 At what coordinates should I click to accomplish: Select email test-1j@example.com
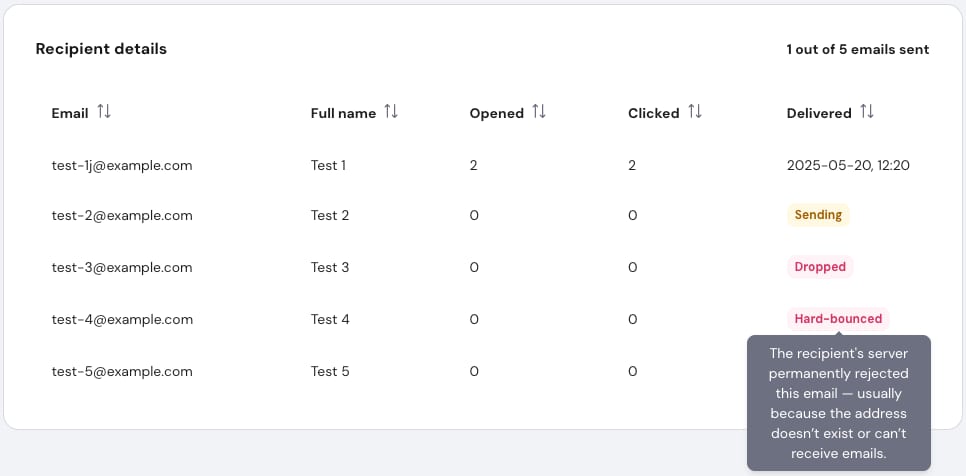tap(122, 165)
